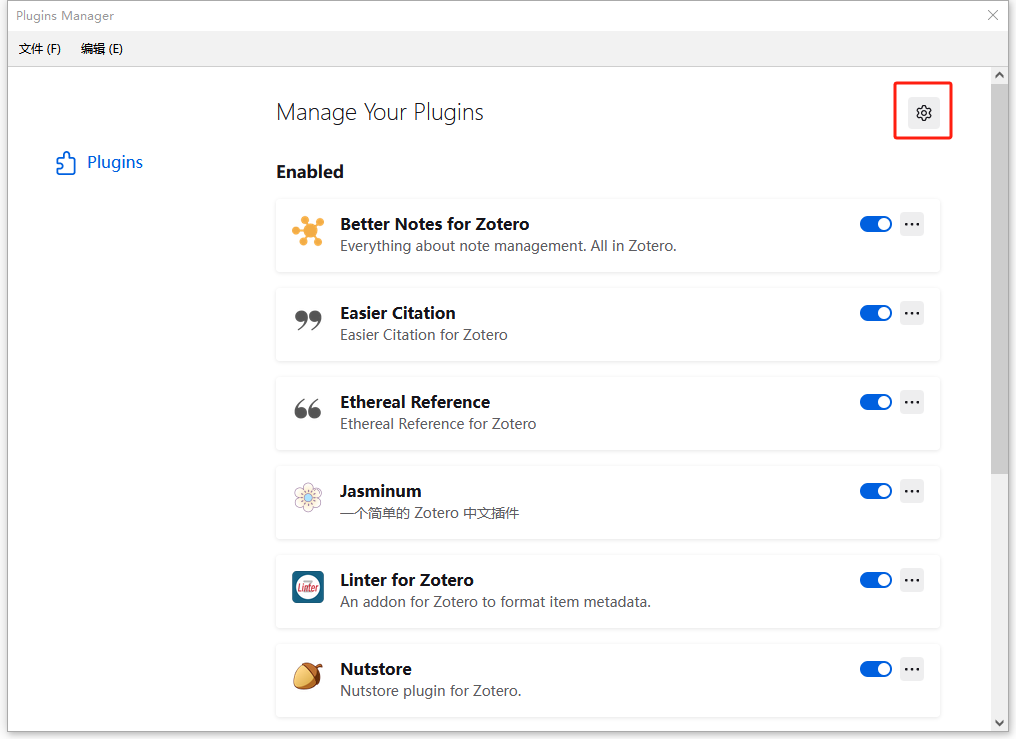Show more options for Ethereal Reference
Viewport: 1016px width, 739px height.
[912, 402]
